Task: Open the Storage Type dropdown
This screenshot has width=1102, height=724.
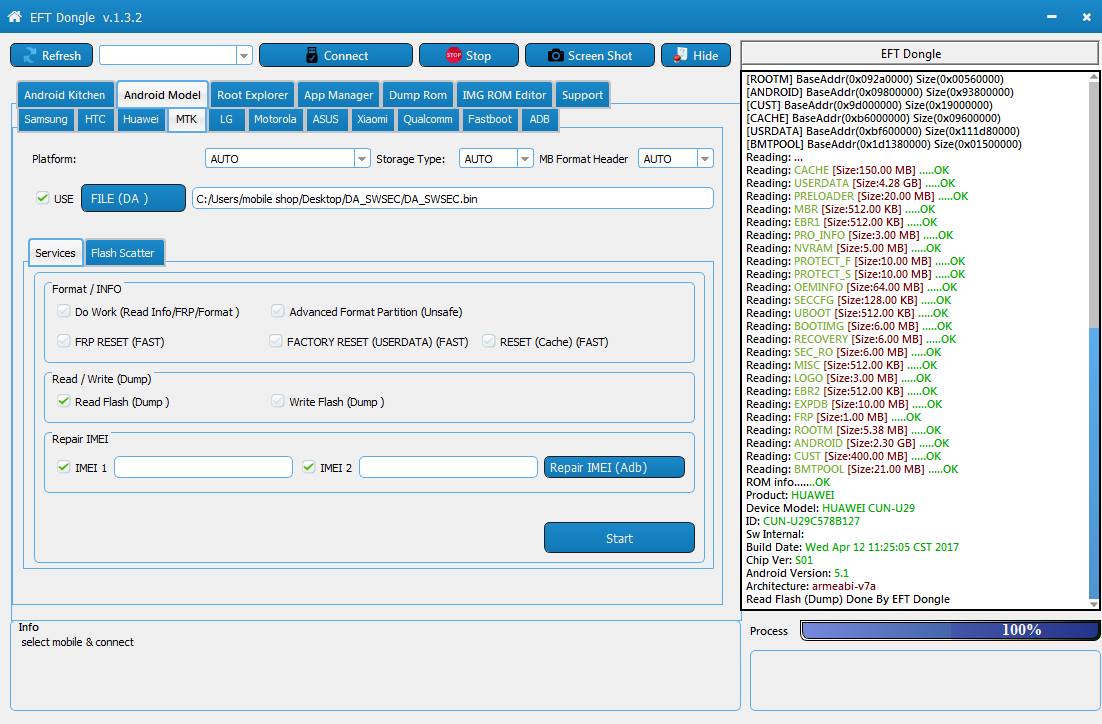Action: click(x=496, y=159)
